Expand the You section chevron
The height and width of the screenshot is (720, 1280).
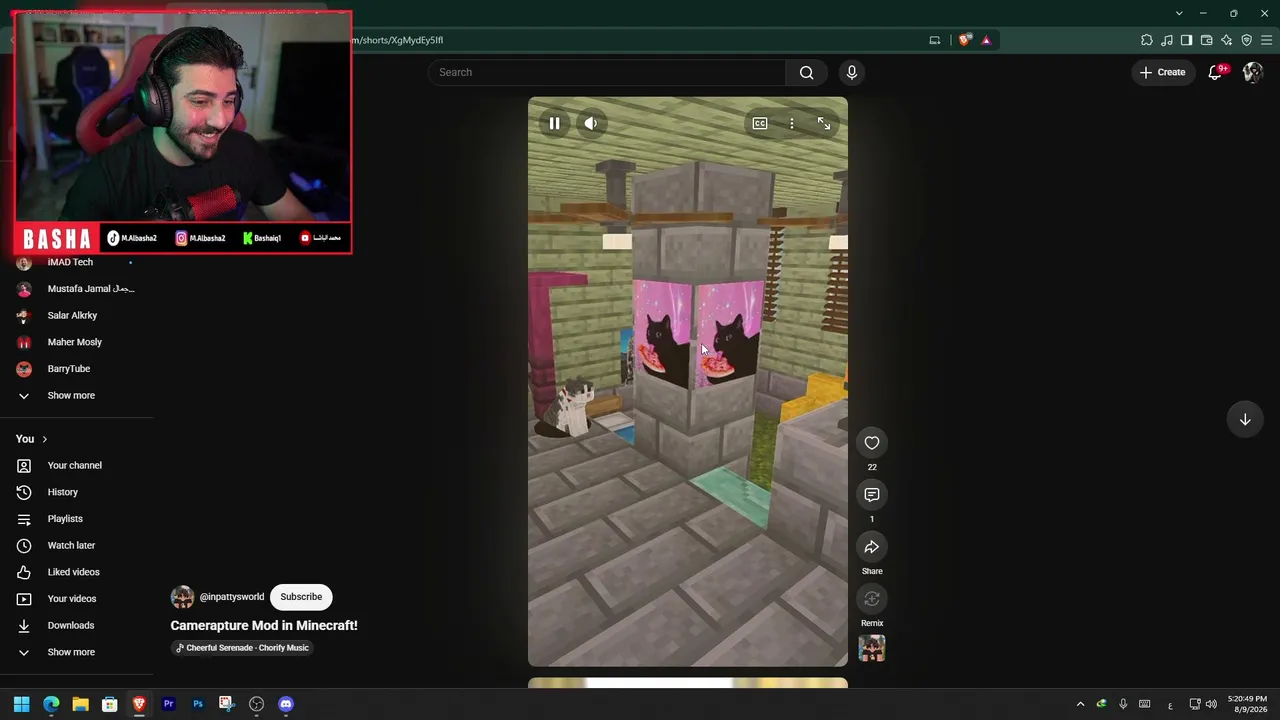coord(44,439)
